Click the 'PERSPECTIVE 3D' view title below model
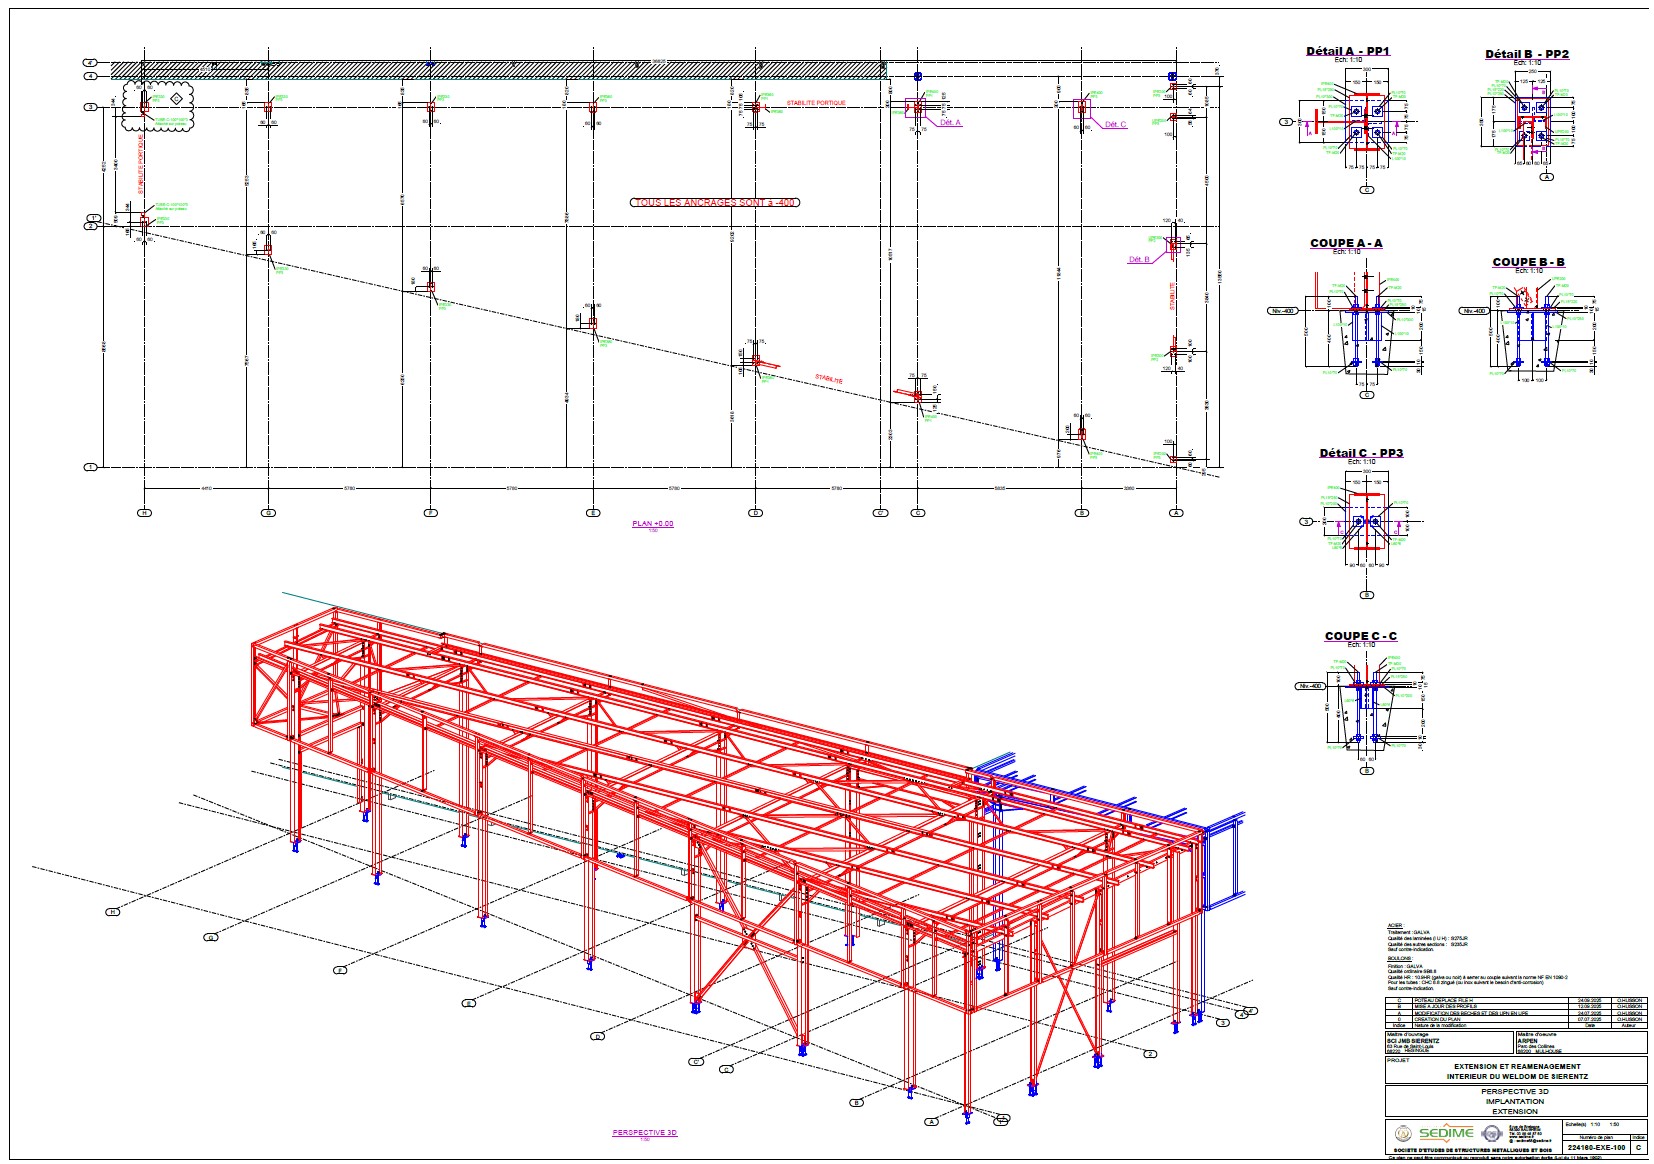The height and width of the screenshot is (1164, 1654). pos(644,1133)
